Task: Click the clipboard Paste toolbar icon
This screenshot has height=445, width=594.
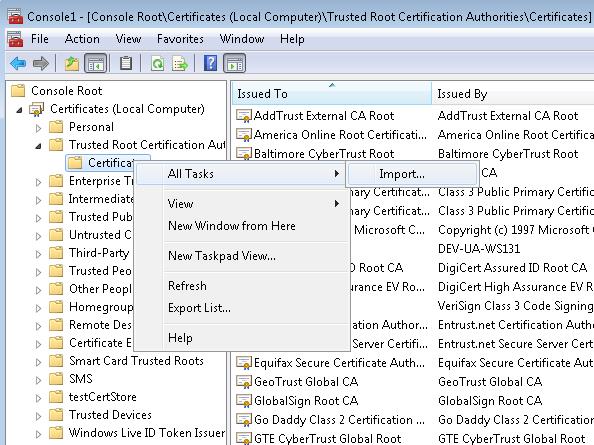Action: click(126, 63)
